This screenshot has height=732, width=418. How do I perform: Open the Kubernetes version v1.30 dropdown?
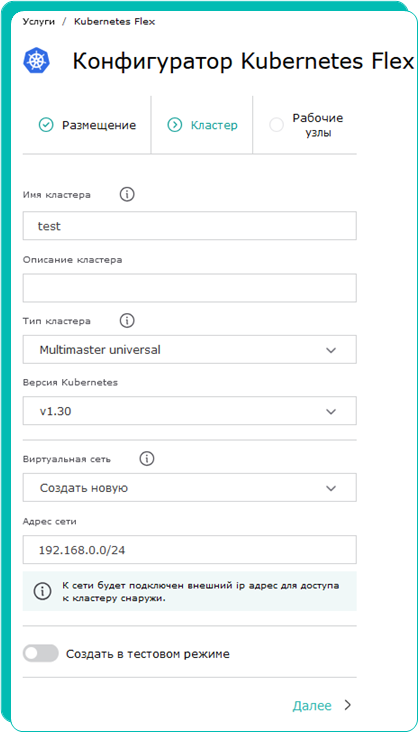[190, 411]
